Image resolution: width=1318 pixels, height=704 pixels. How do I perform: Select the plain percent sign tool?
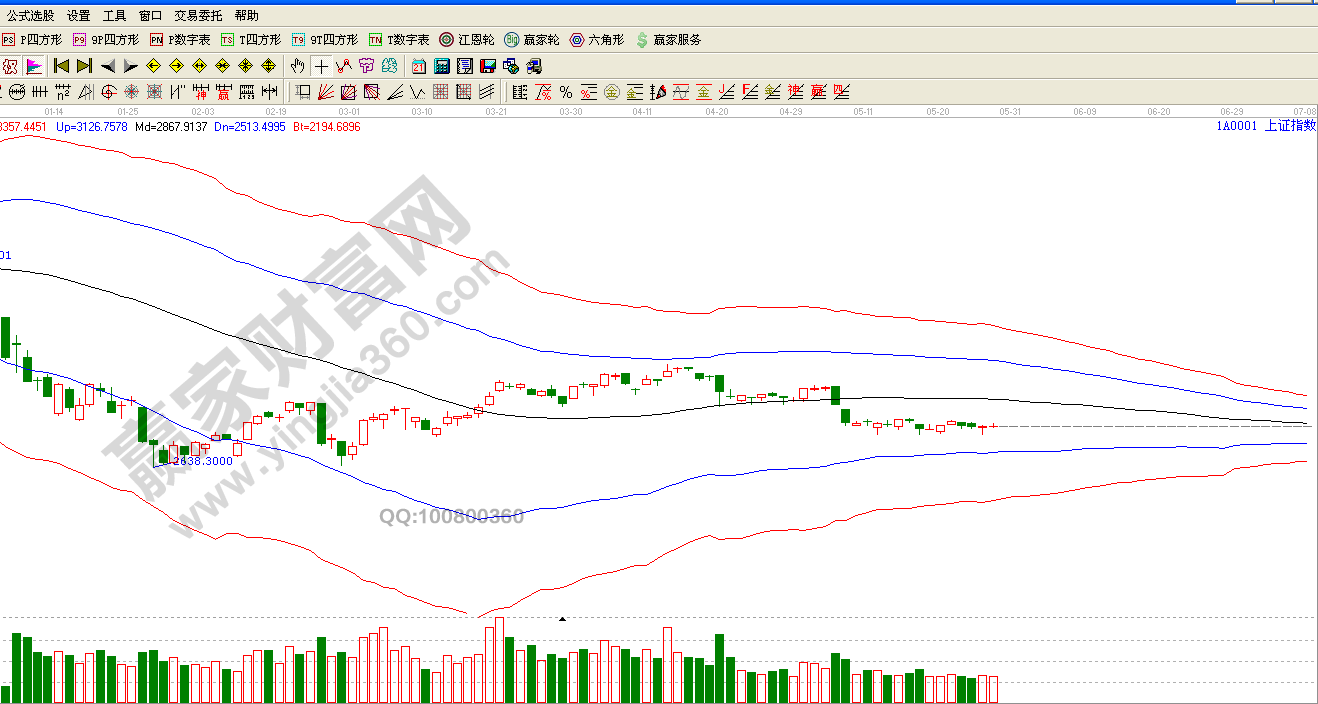coord(566,93)
